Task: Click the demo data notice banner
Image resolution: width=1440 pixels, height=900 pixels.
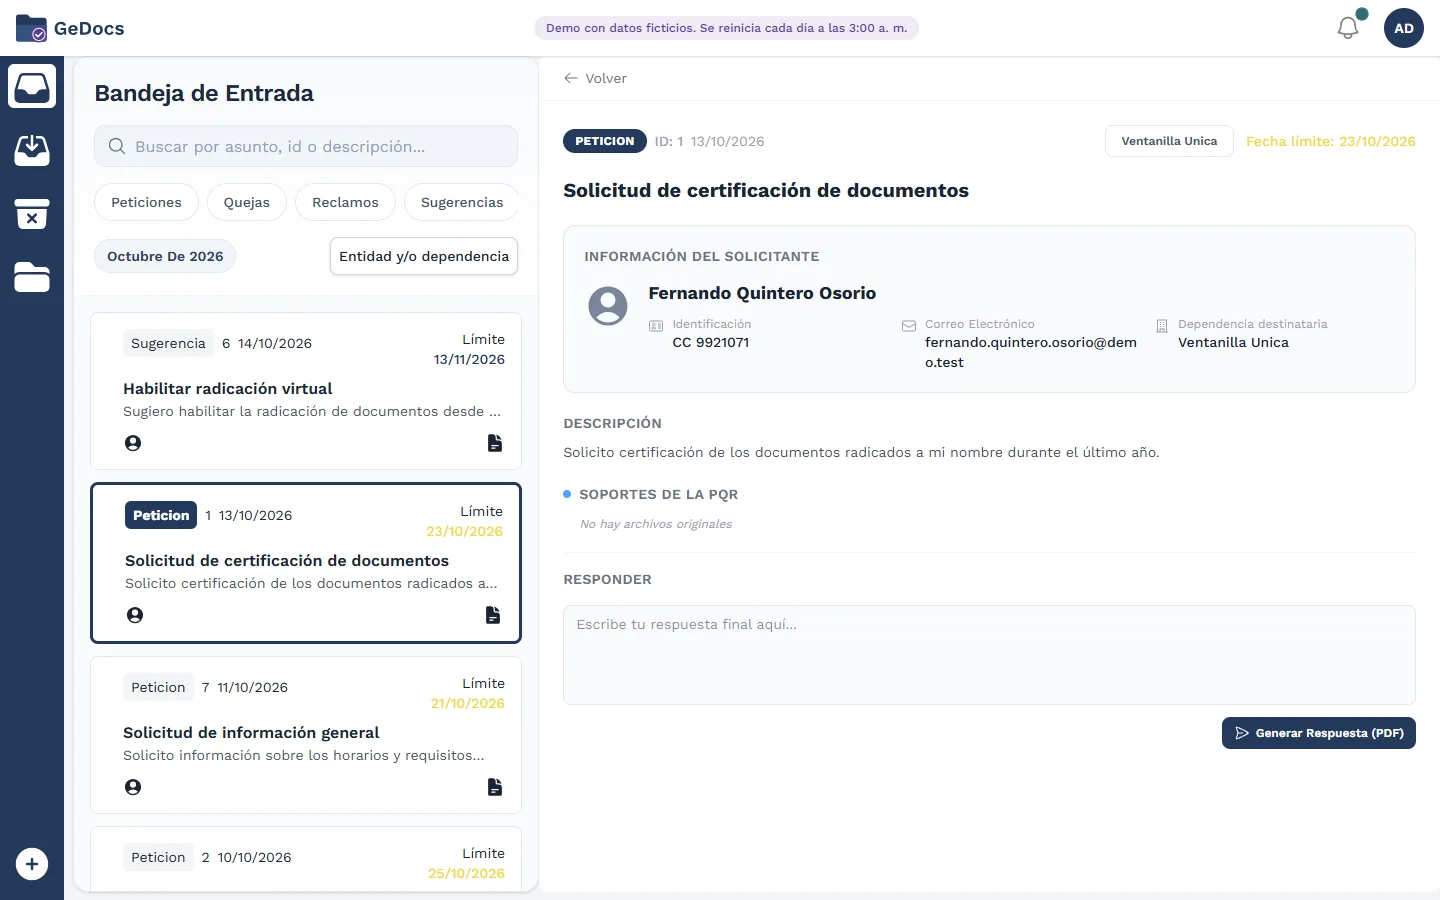Action: [727, 28]
